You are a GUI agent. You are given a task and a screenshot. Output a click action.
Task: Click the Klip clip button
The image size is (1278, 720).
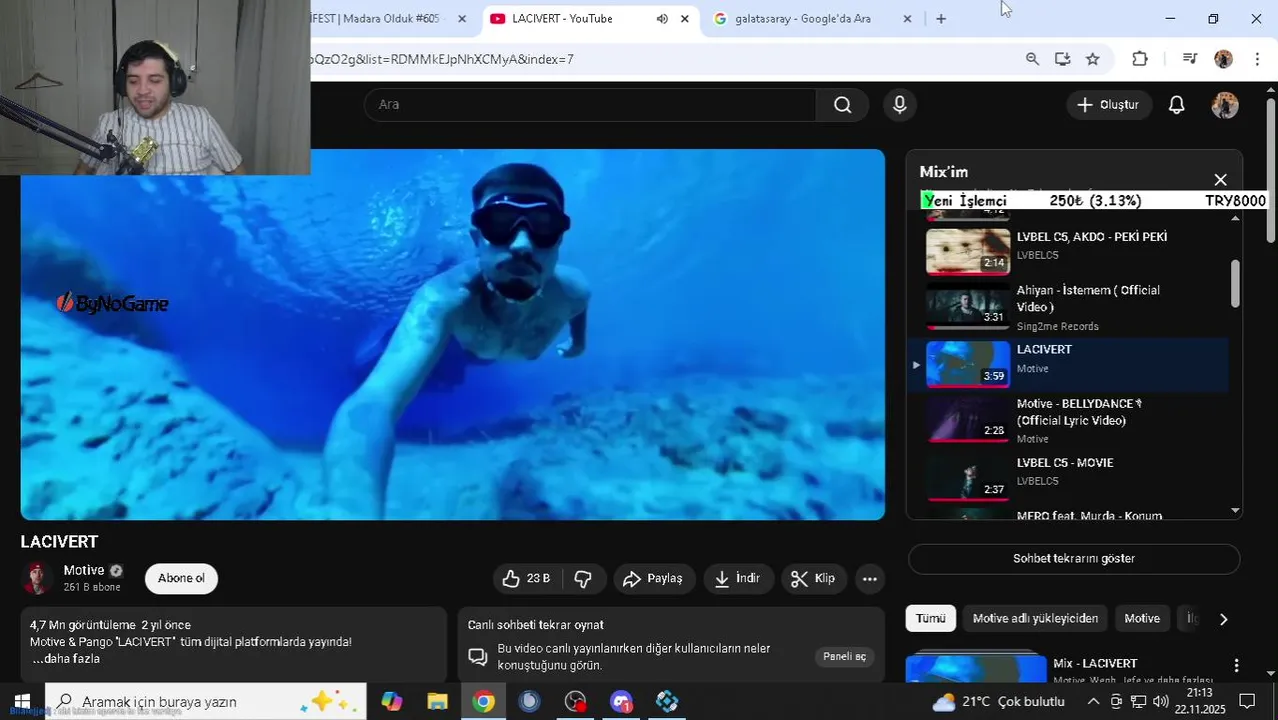pyautogui.click(x=813, y=579)
